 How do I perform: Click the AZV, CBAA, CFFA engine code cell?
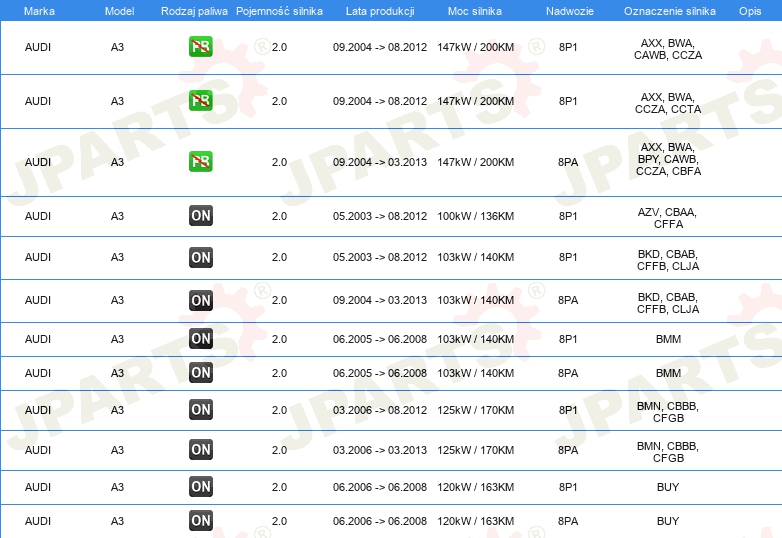pyautogui.click(x=667, y=218)
